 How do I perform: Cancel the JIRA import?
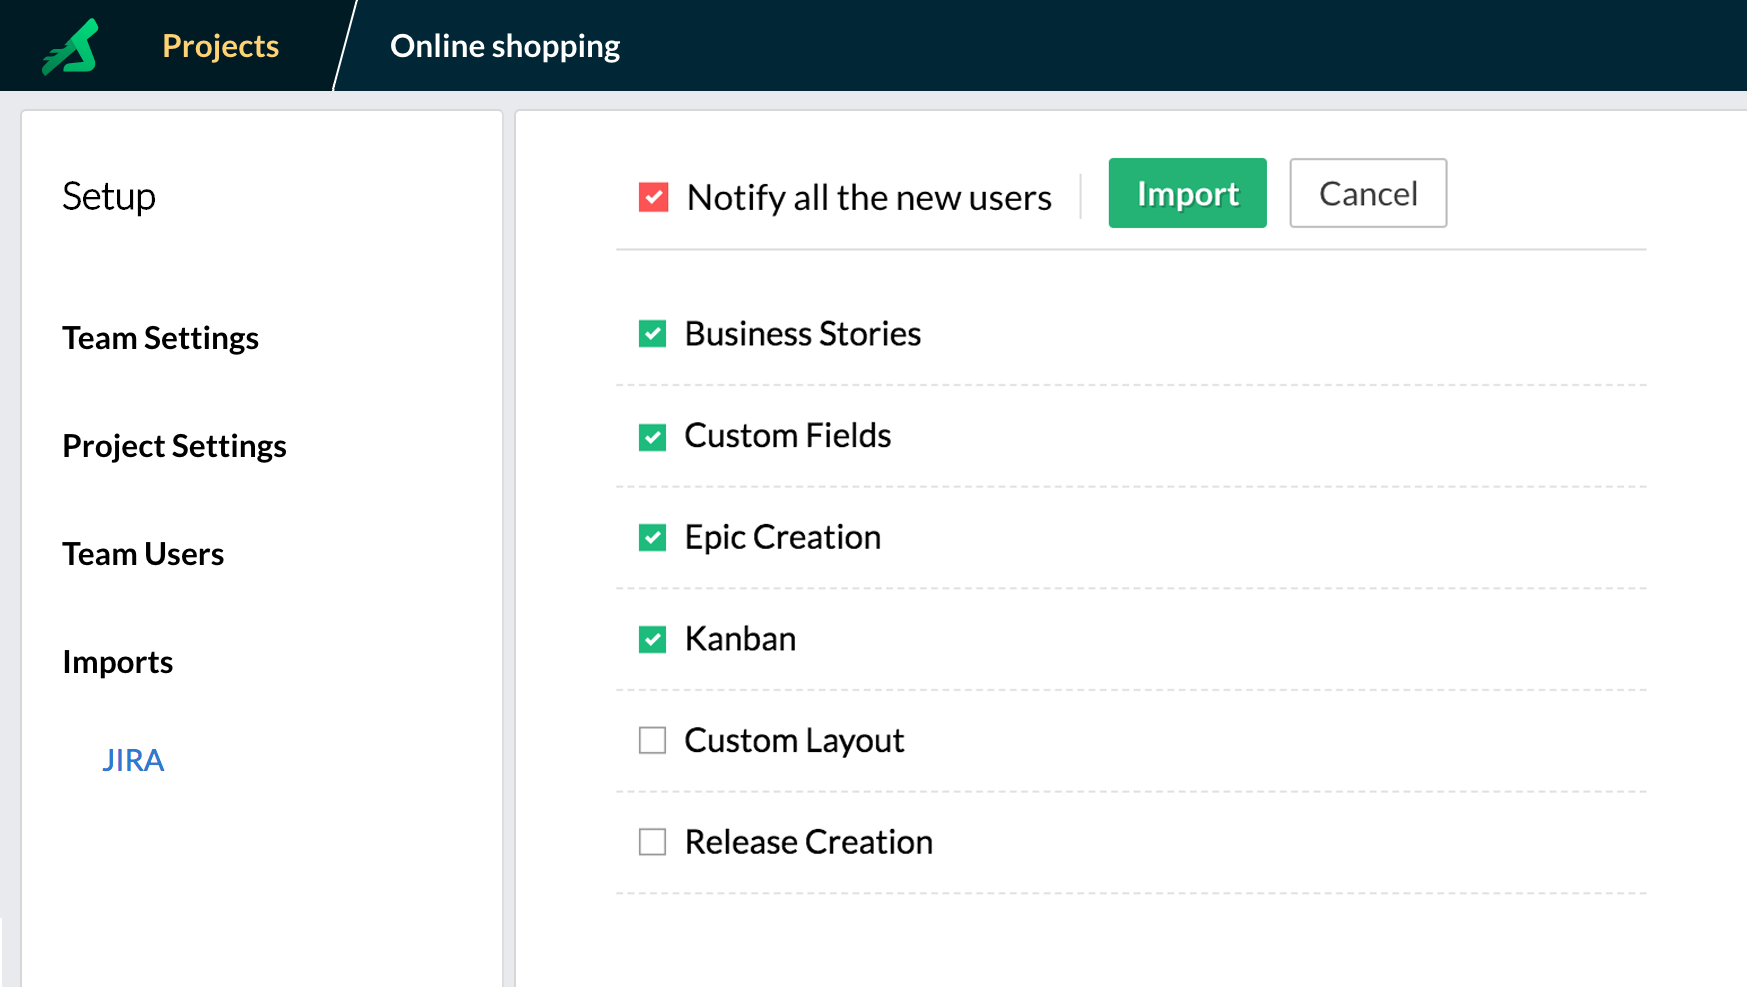(x=1367, y=193)
